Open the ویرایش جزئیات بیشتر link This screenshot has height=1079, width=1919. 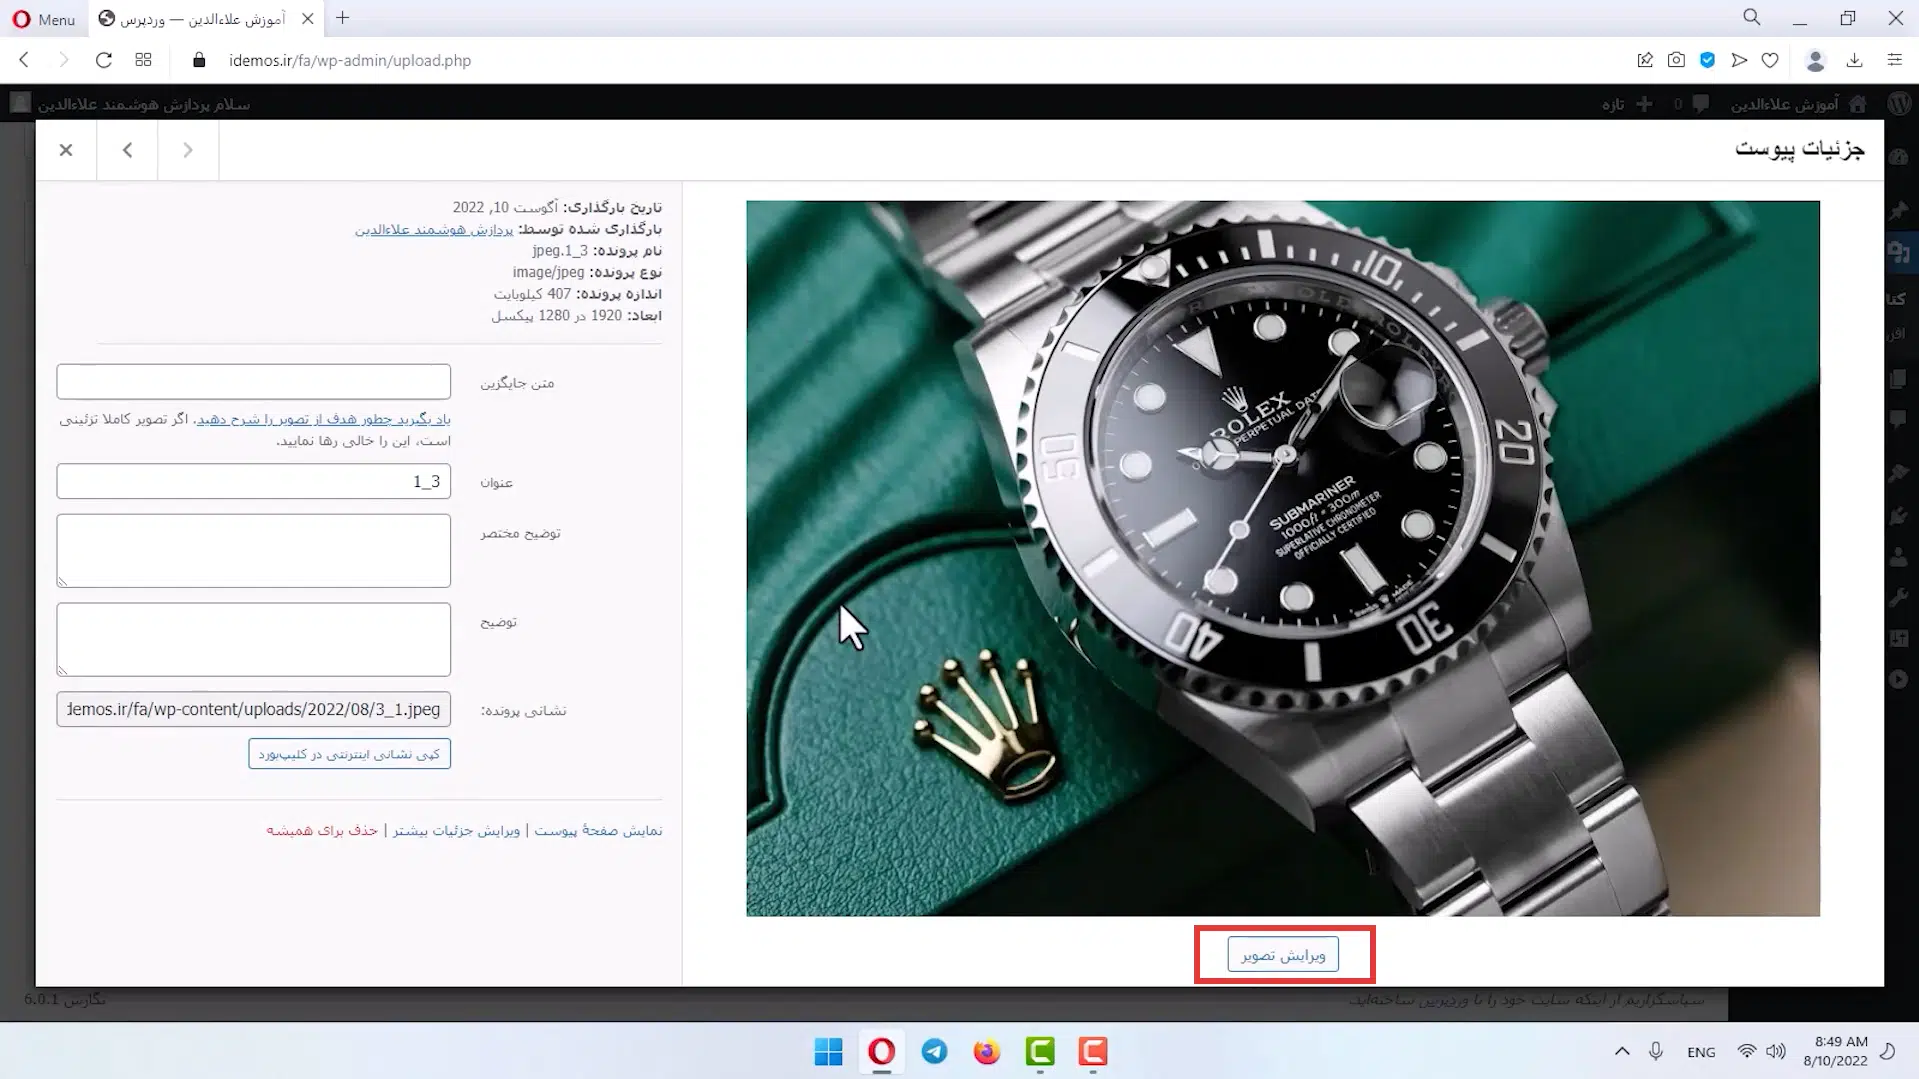tap(456, 831)
